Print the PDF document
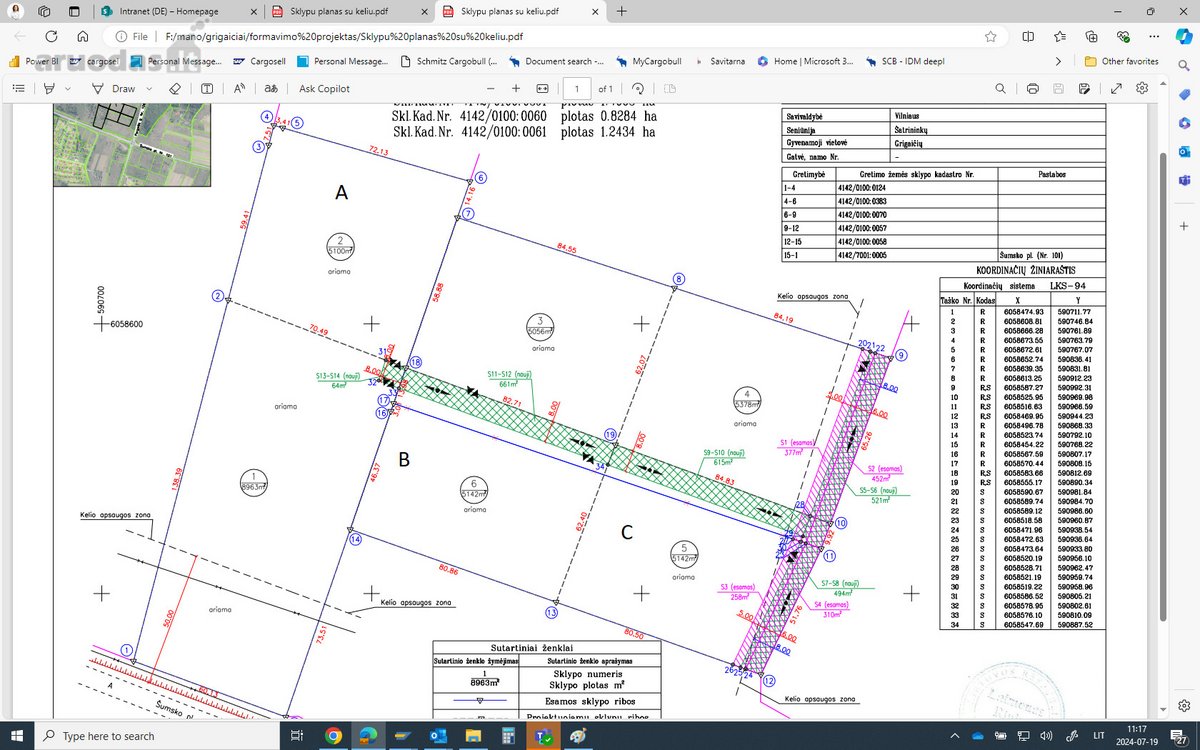The image size is (1200, 750). pos(1033,88)
